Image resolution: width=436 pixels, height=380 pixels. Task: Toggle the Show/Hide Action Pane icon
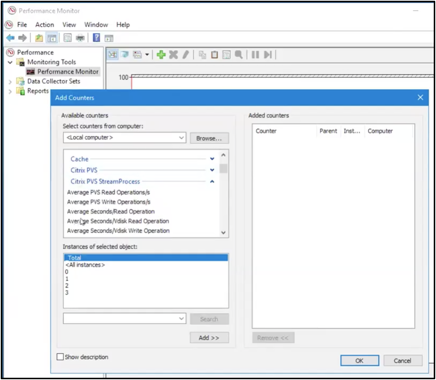click(x=109, y=38)
